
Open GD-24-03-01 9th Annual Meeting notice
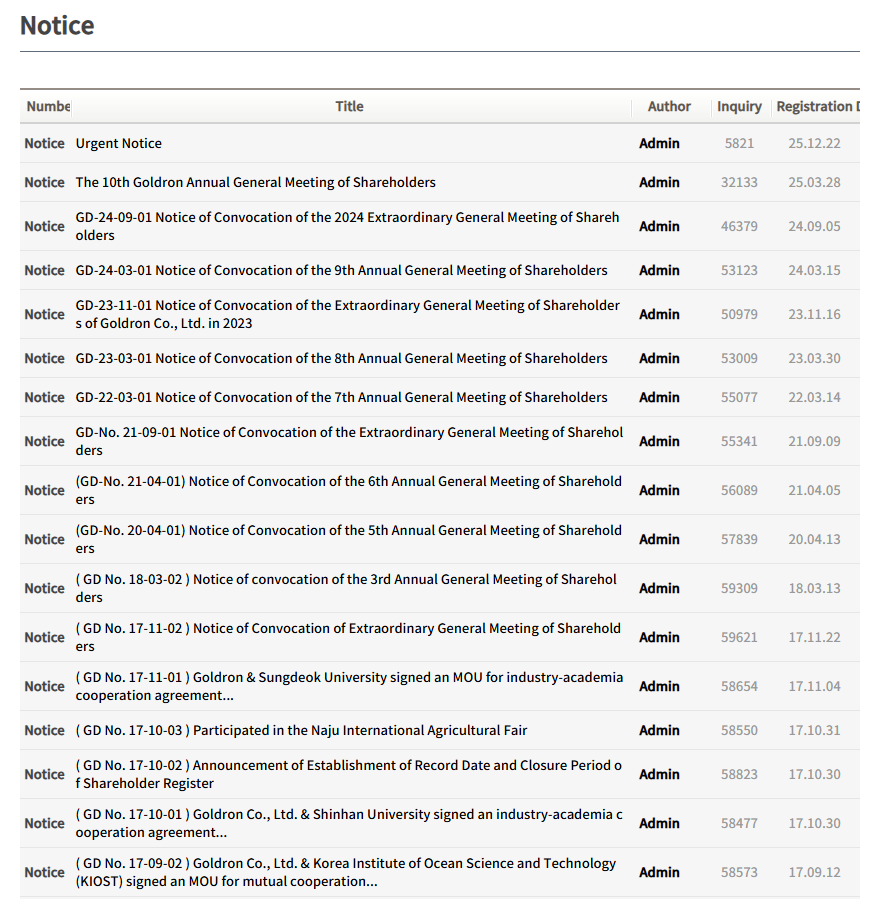point(341,270)
